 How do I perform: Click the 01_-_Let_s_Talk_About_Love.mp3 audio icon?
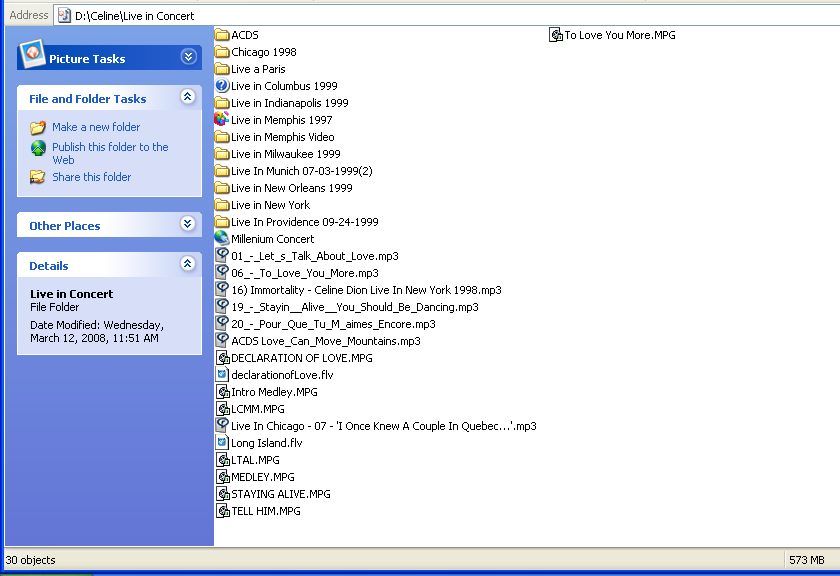click(x=222, y=256)
